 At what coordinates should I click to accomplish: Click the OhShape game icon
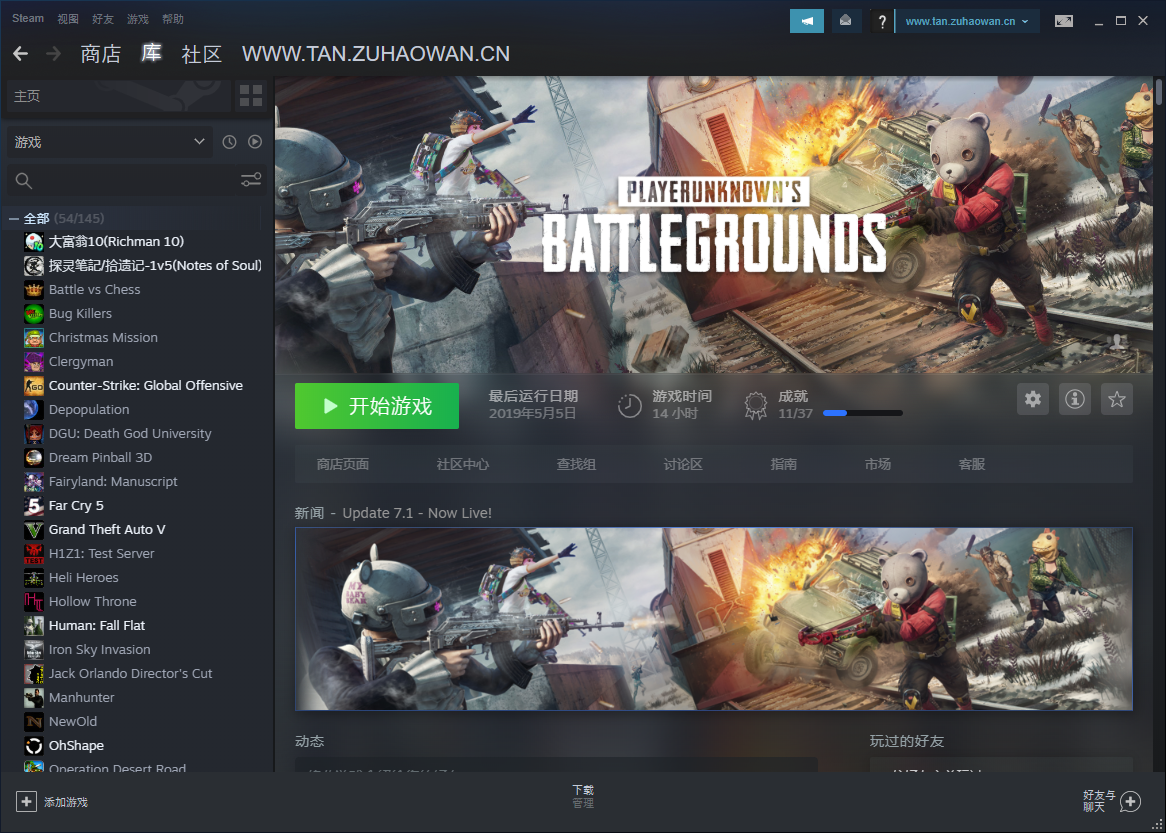click(33, 745)
